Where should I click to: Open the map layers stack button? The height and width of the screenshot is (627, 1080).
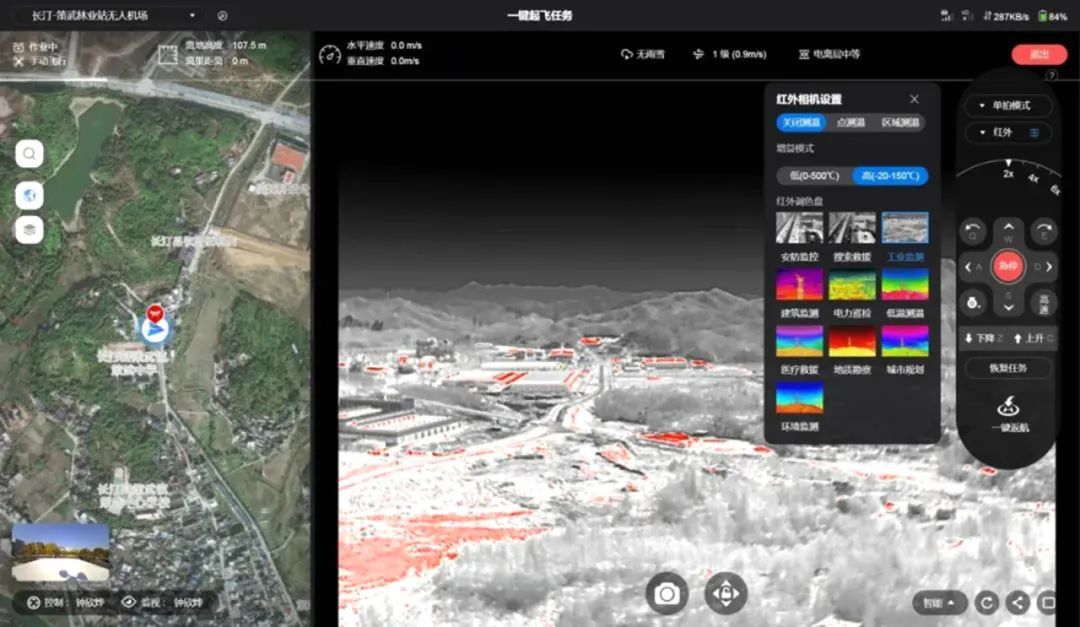(x=30, y=229)
